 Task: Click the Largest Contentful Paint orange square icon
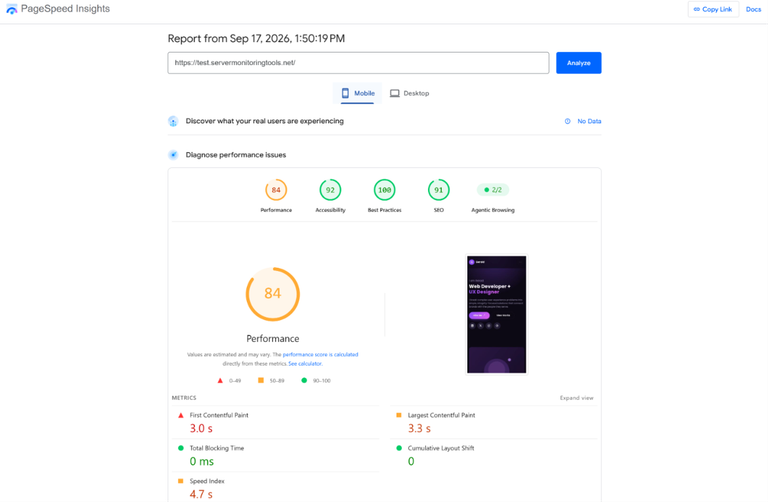[399, 415]
